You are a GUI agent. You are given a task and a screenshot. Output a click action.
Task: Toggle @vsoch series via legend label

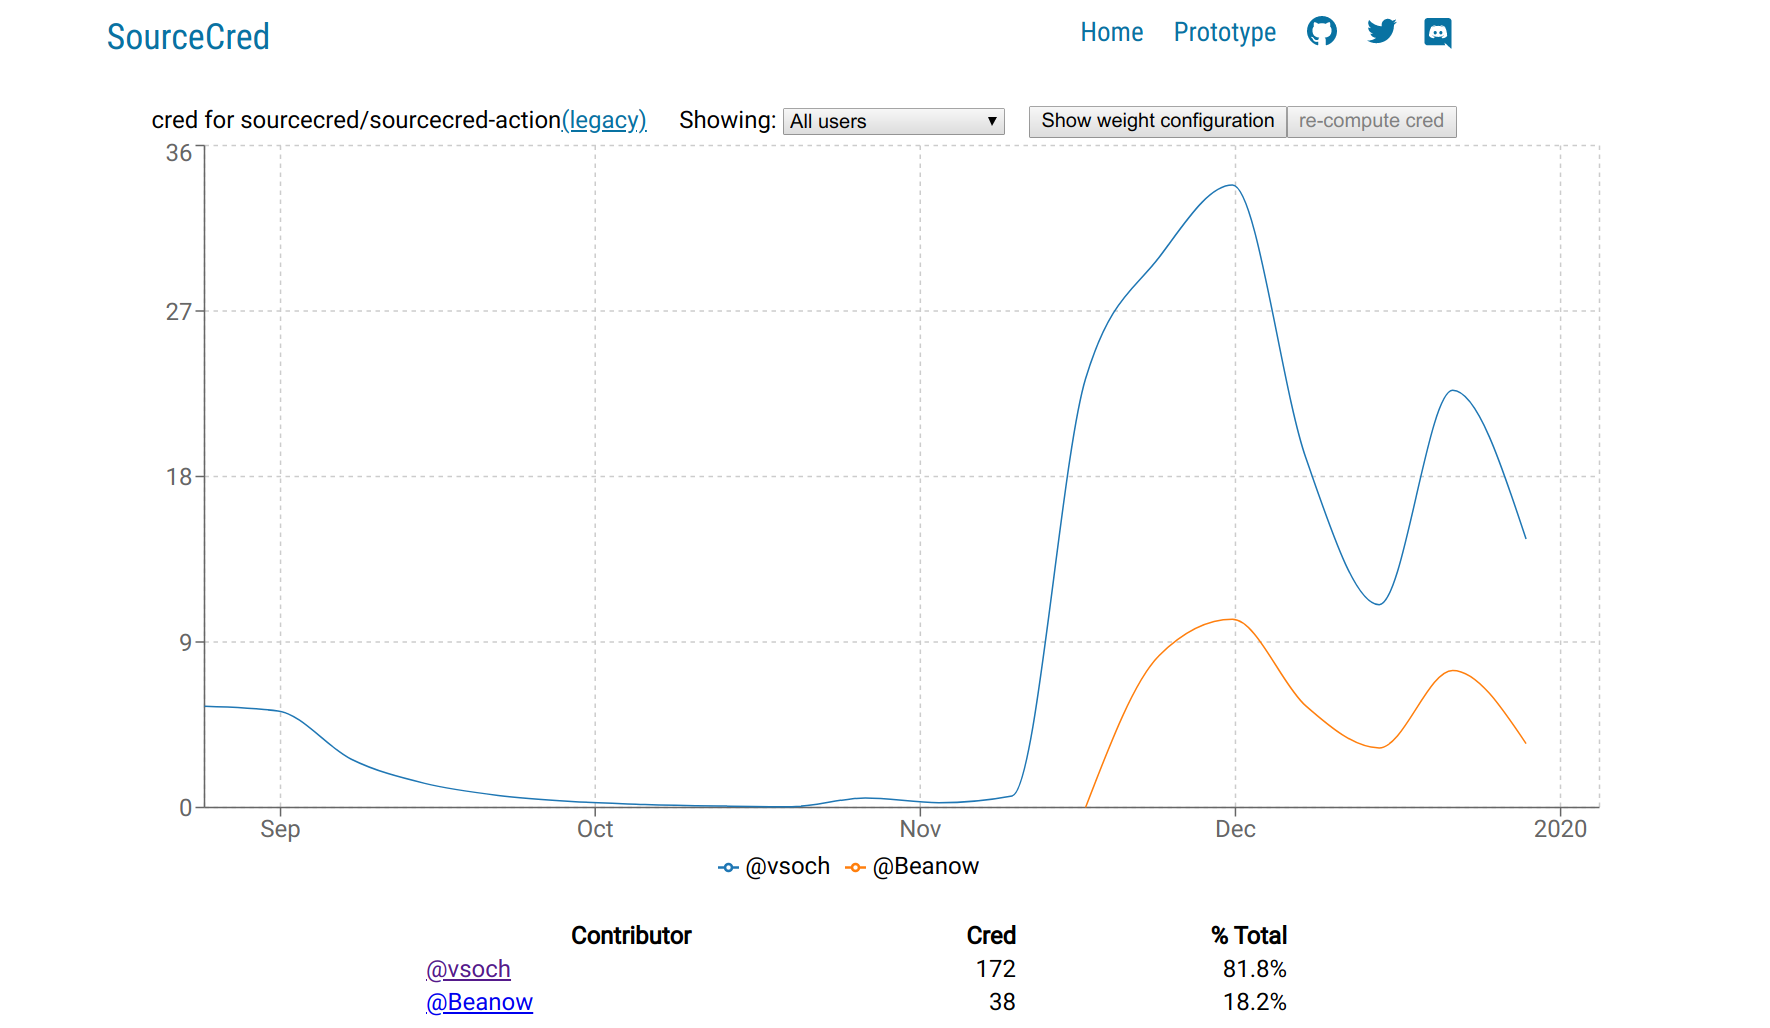pyautogui.click(x=788, y=866)
